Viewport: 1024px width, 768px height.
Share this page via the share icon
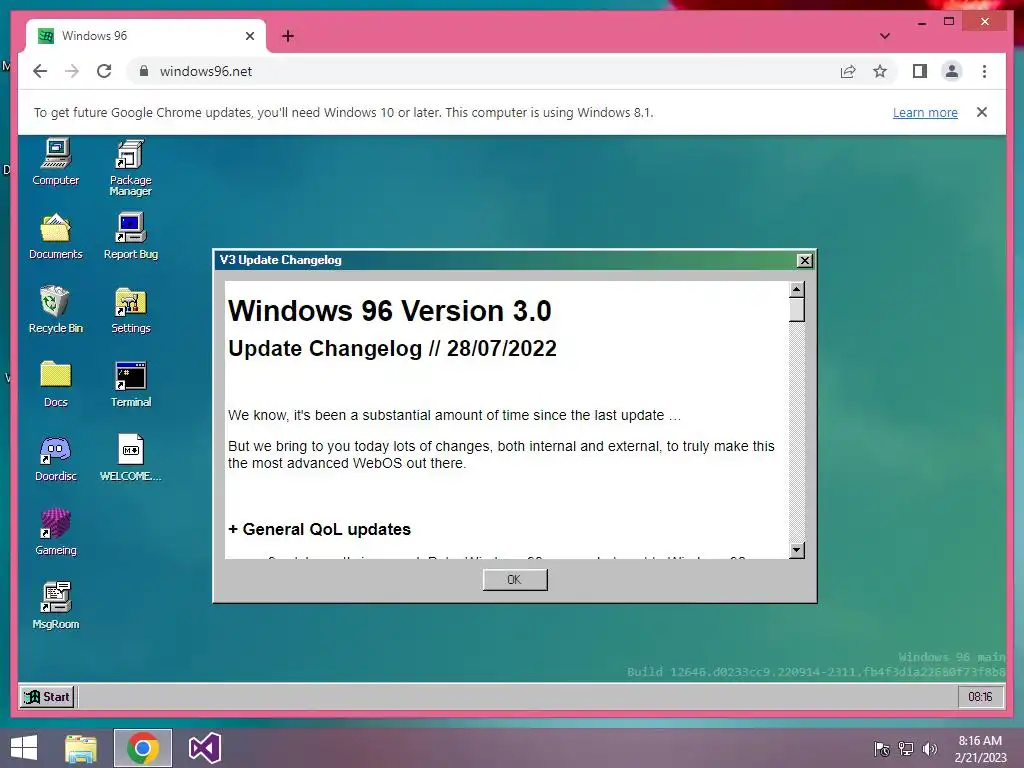coord(848,71)
